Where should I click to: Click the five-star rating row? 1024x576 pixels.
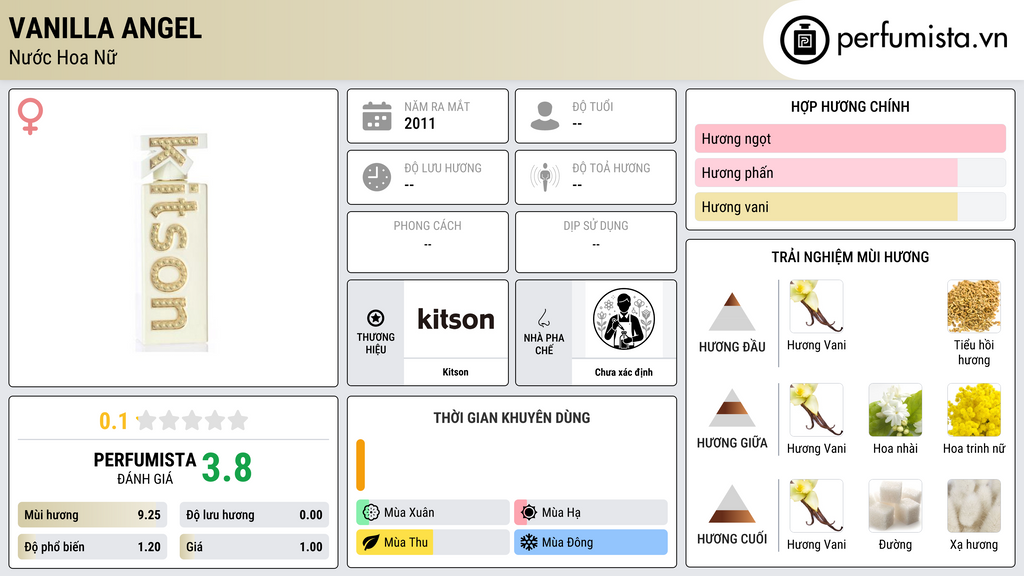[192, 420]
